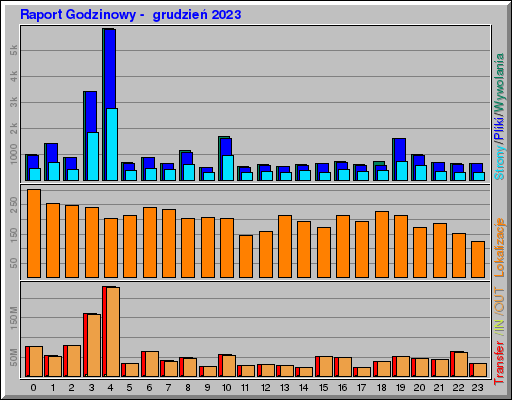512x400 pixels.
Task: Click hour label '6' on the x-axis
Action: (x=149, y=387)
